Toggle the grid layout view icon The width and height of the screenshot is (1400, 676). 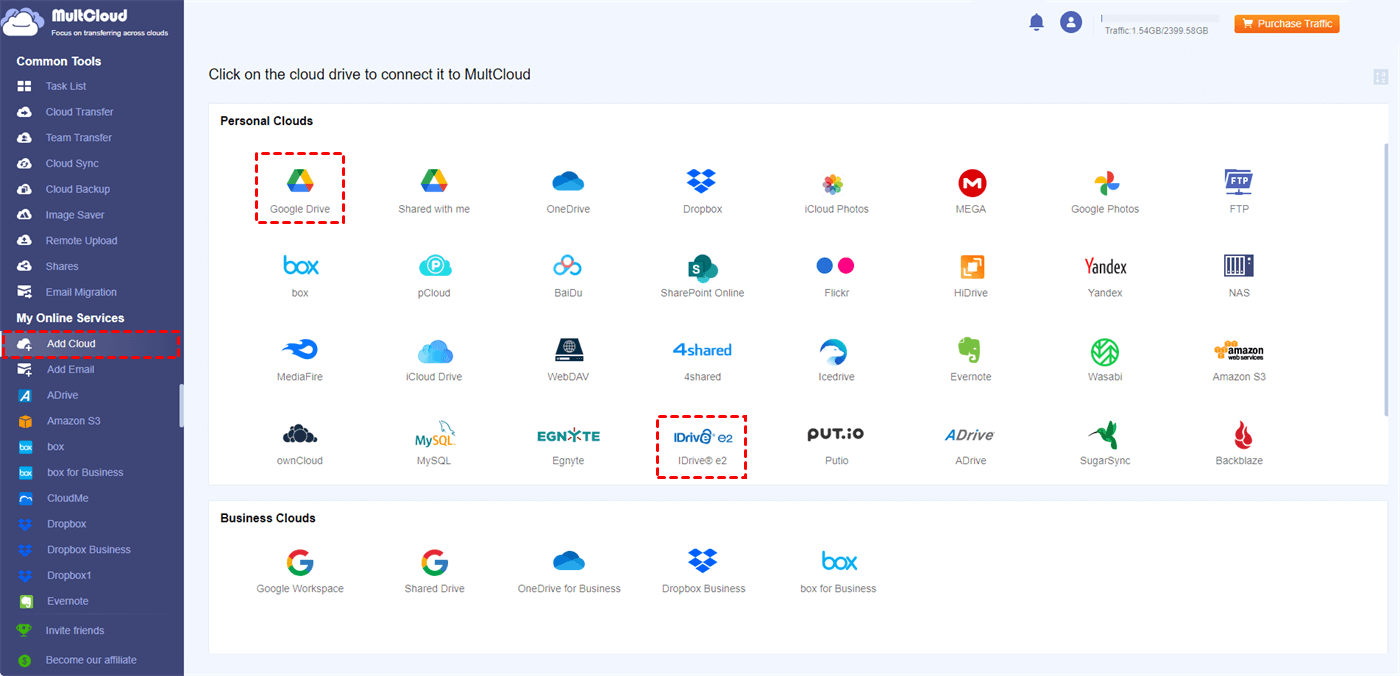(1381, 77)
